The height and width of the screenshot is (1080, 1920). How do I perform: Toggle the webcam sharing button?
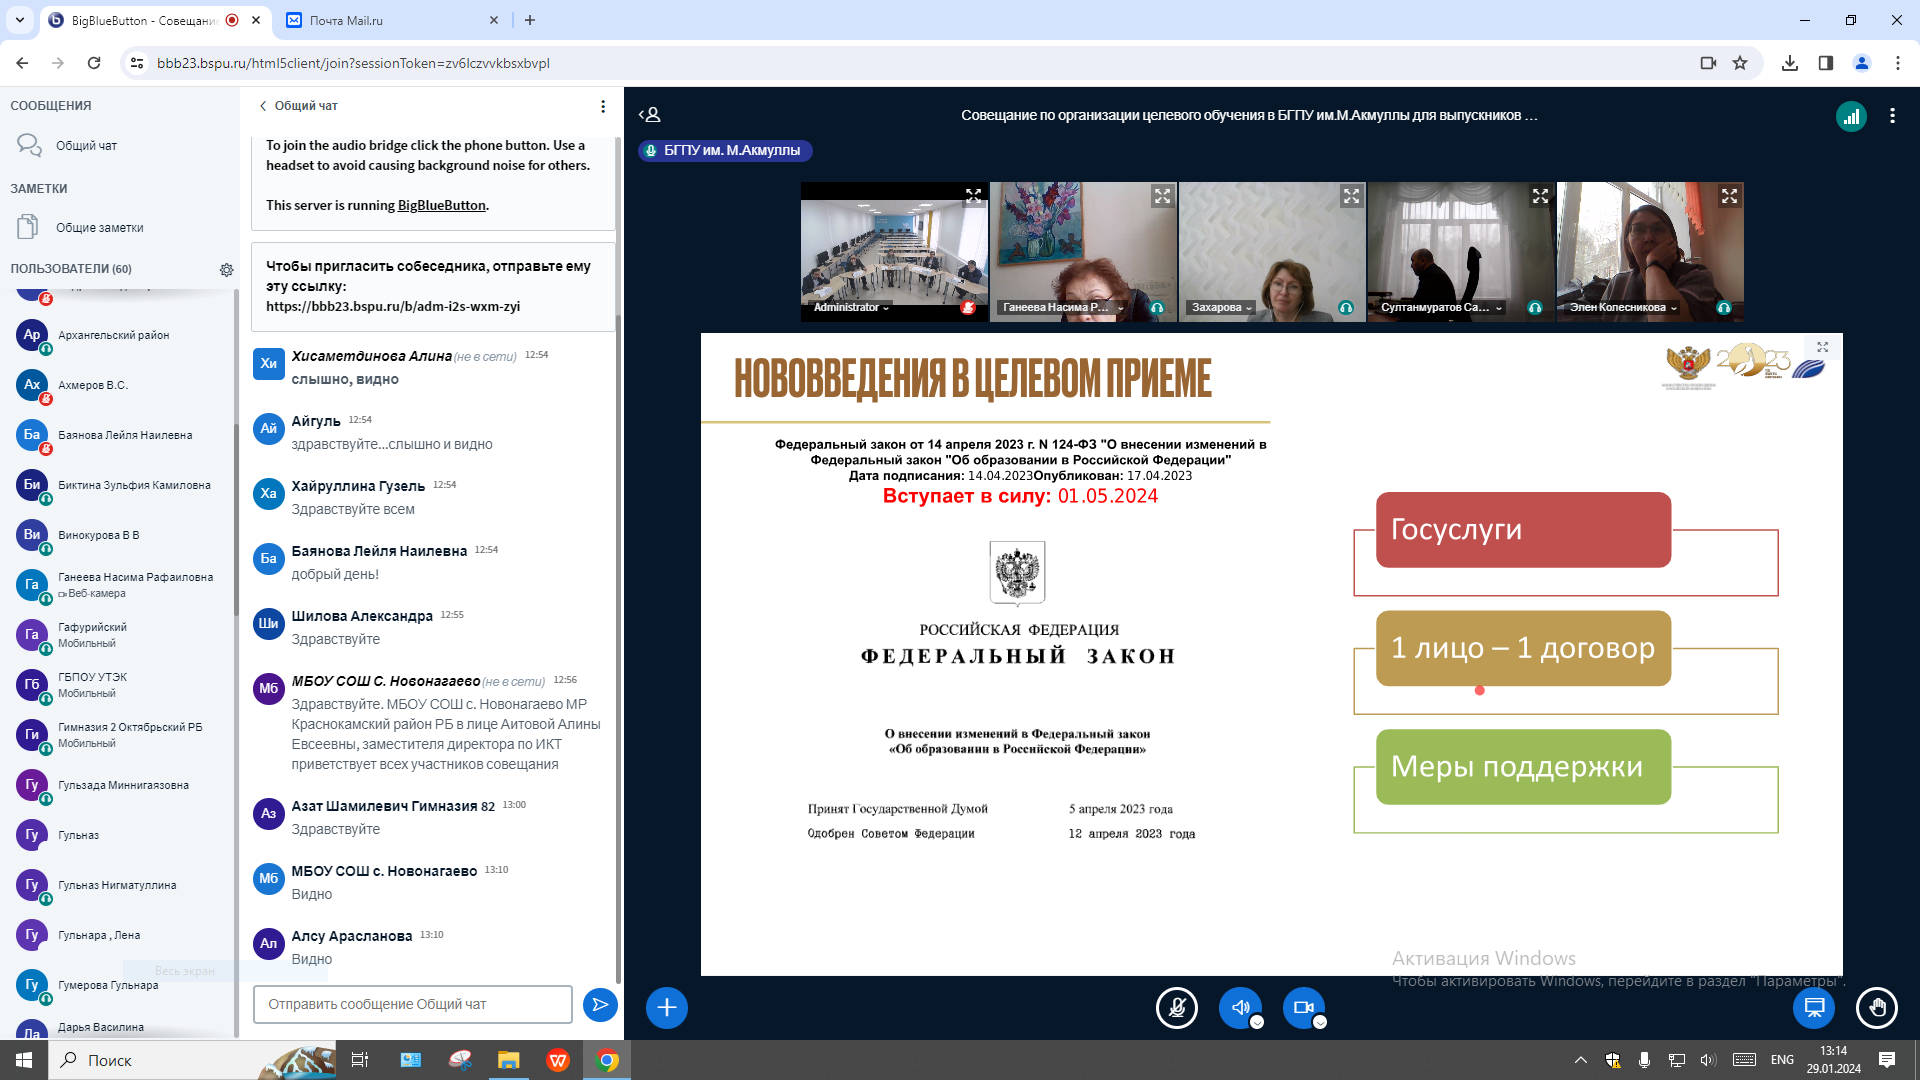(x=1303, y=1008)
